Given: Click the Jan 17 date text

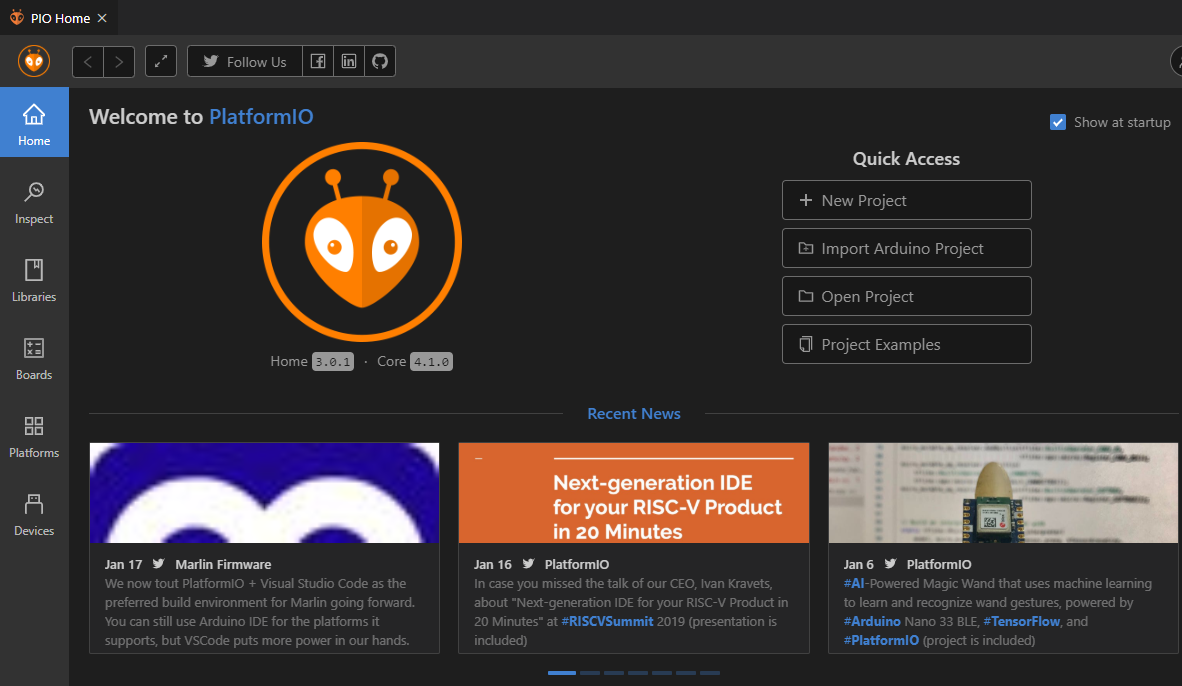Looking at the screenshot, I should coord(124,565).
